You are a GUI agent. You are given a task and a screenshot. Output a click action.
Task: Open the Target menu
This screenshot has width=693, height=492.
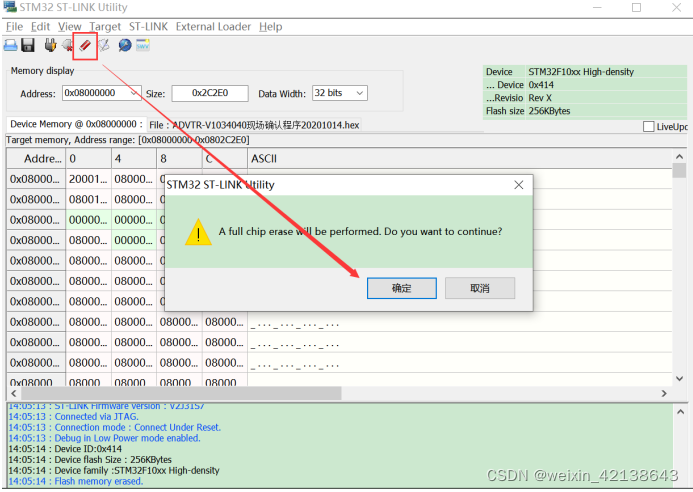point(105,27)
